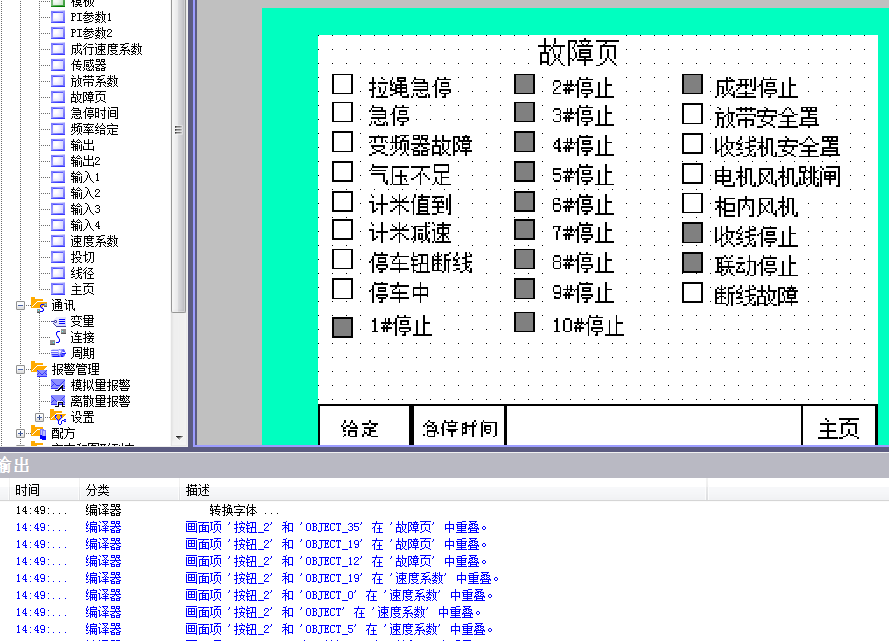Select the 成型停止 indicator box

coord(692,85)
